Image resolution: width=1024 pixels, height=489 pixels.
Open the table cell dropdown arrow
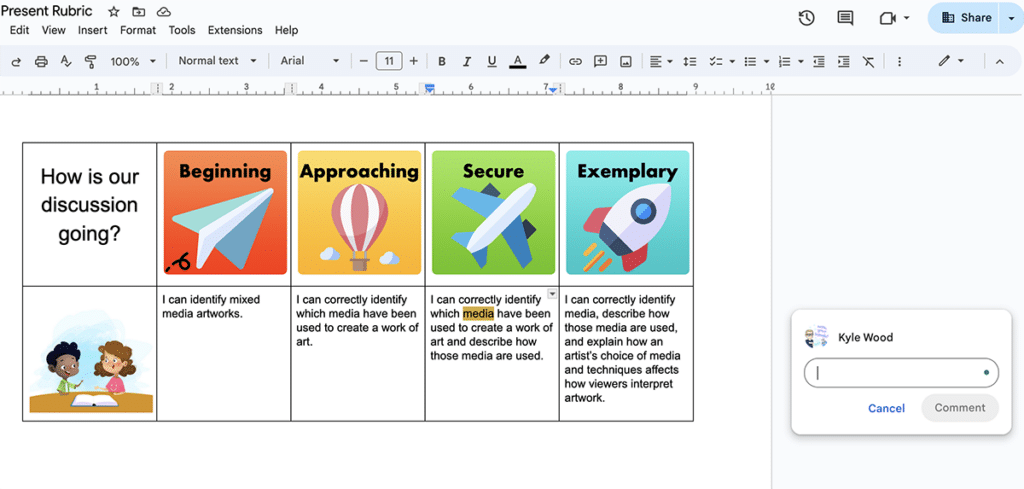pos(552,294)
